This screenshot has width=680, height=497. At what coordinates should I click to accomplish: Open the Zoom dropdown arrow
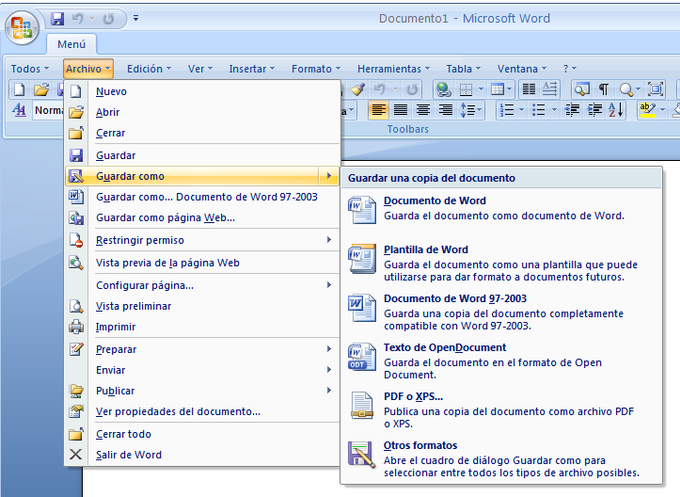[x=638, y=90]
